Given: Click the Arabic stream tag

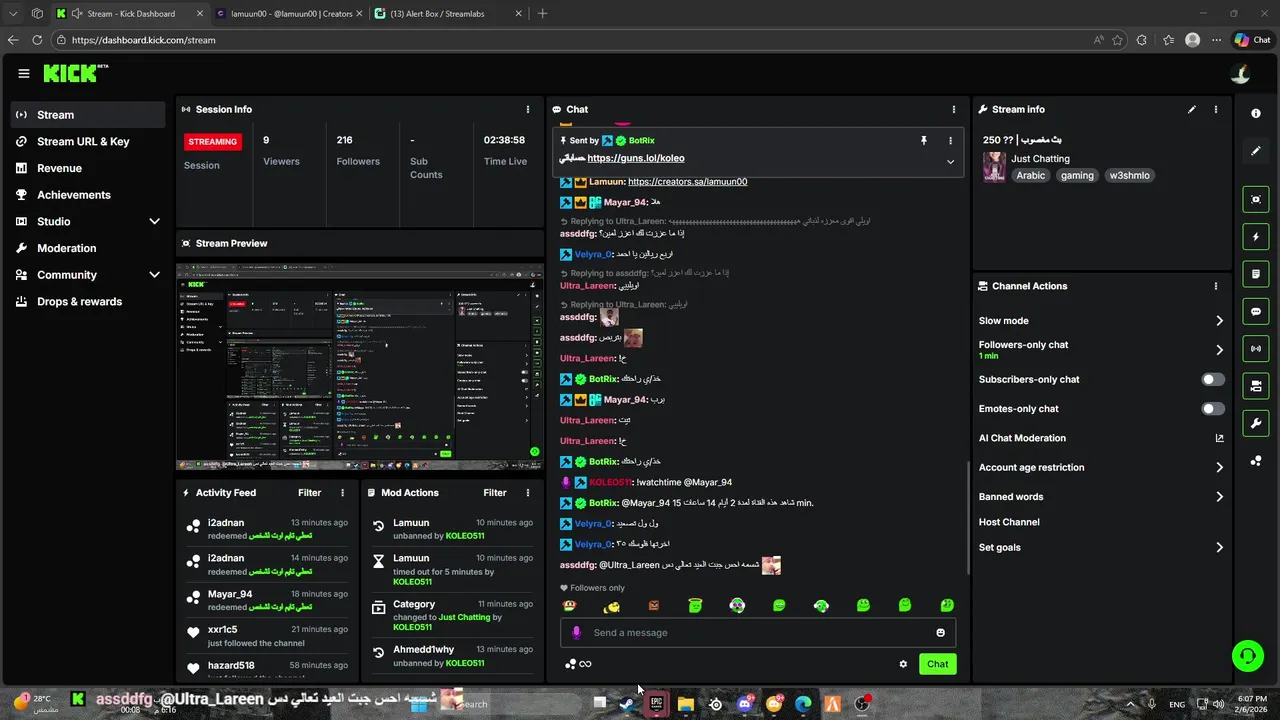Looking at the screenshot, I should point(1031,175).
